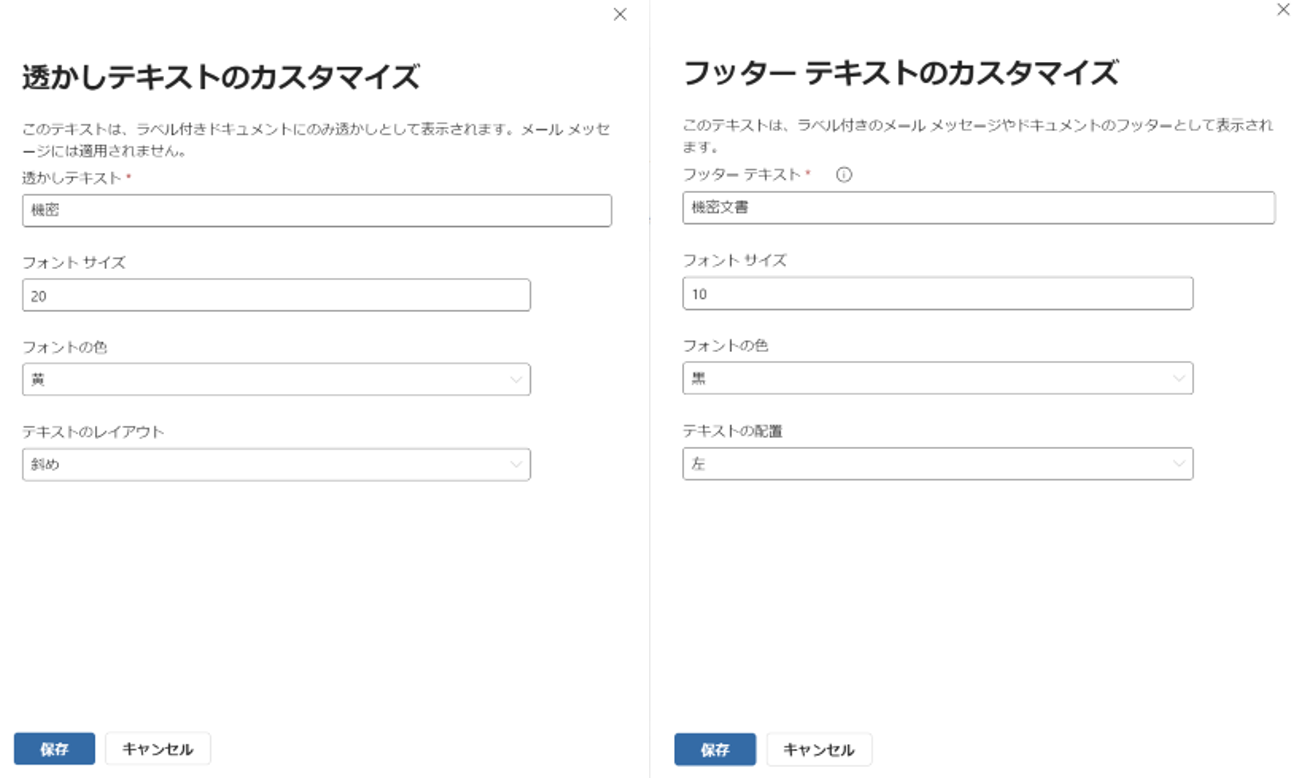The width and height of the screenshot is (1307, 778).
Task: Click the info icon beside フッター テキスト
Action: (843, 175)
